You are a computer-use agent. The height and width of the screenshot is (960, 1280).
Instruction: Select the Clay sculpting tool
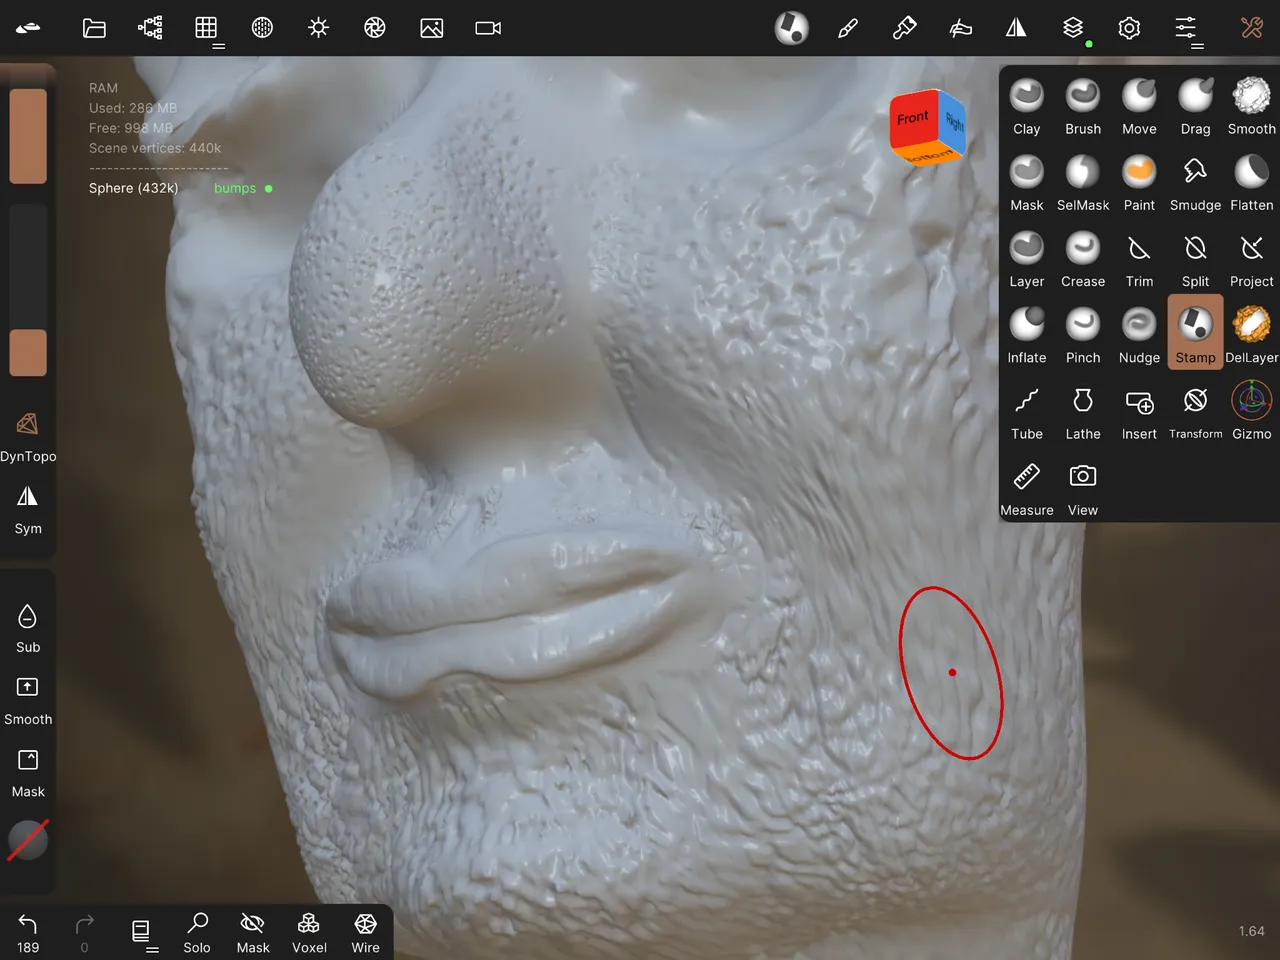coord(1027,106)
